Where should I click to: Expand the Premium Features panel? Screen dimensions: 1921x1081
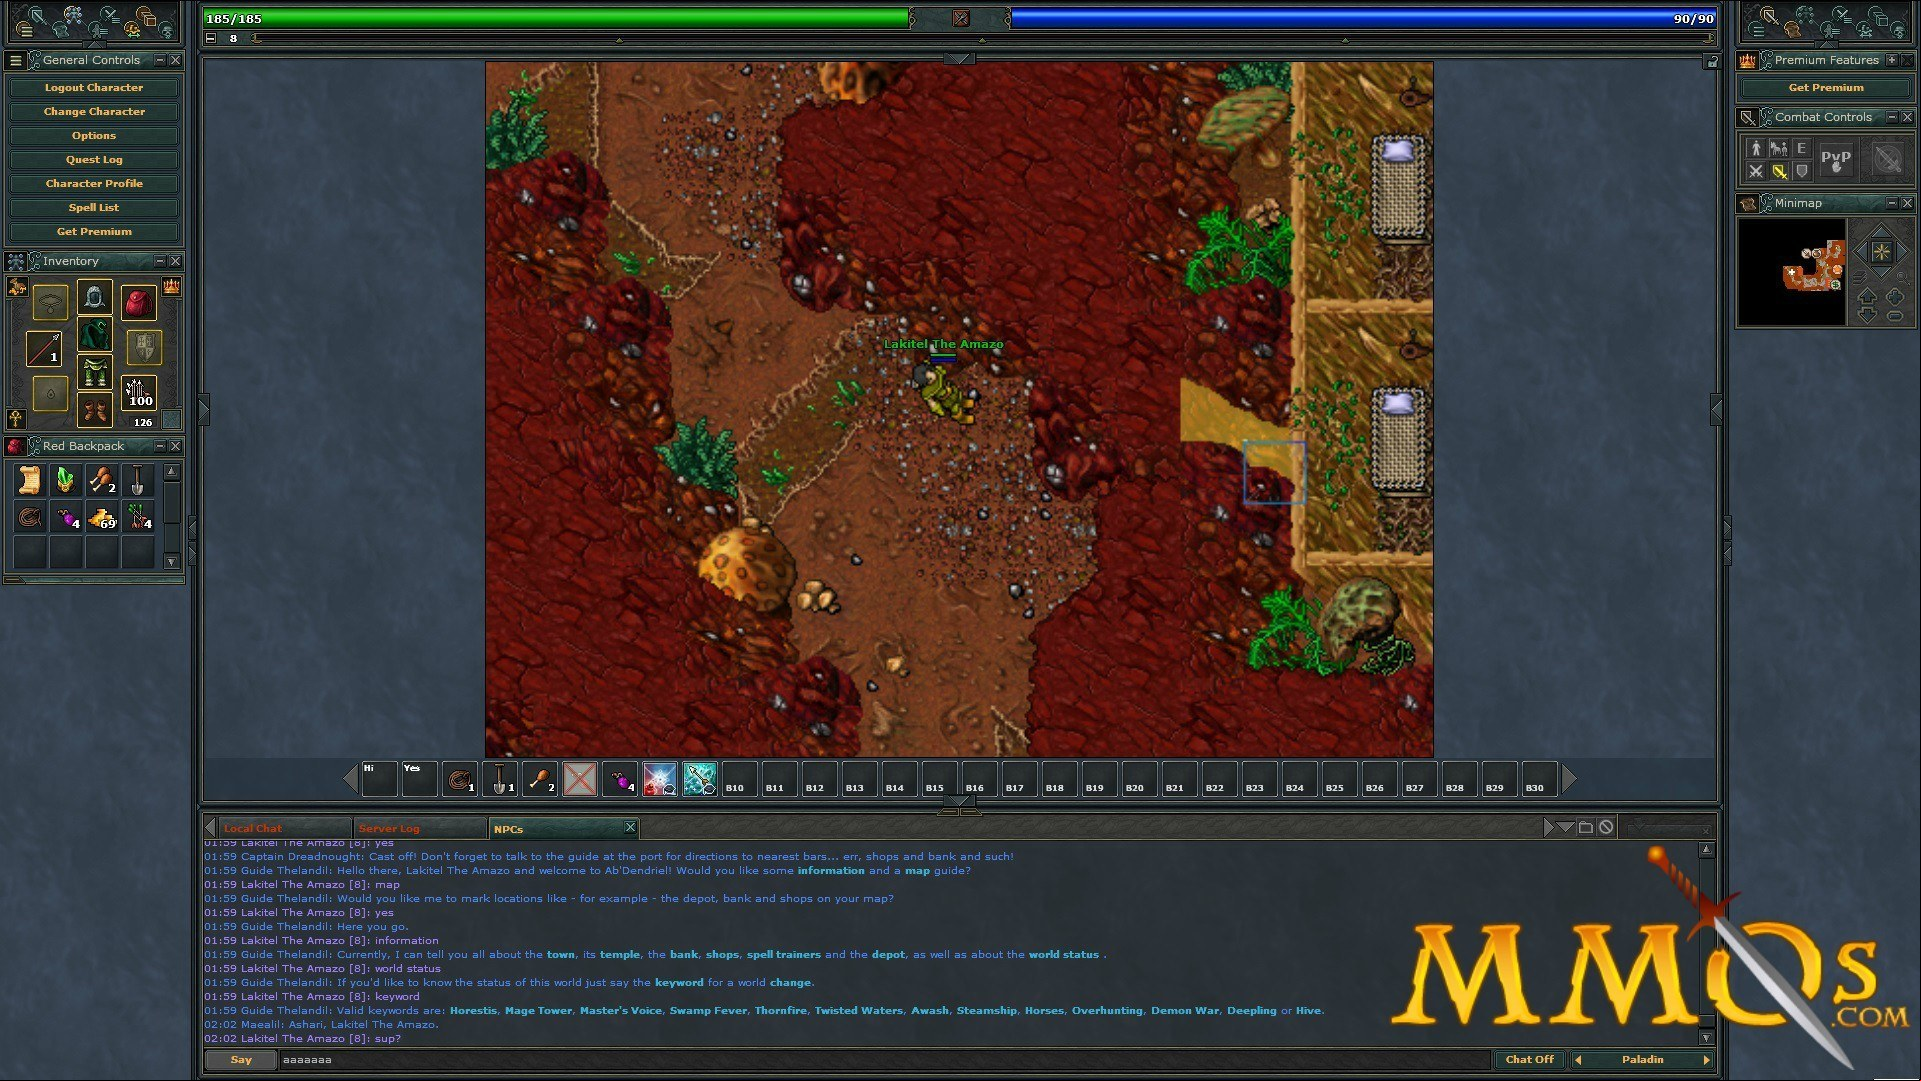click(x=1892, y=60)
